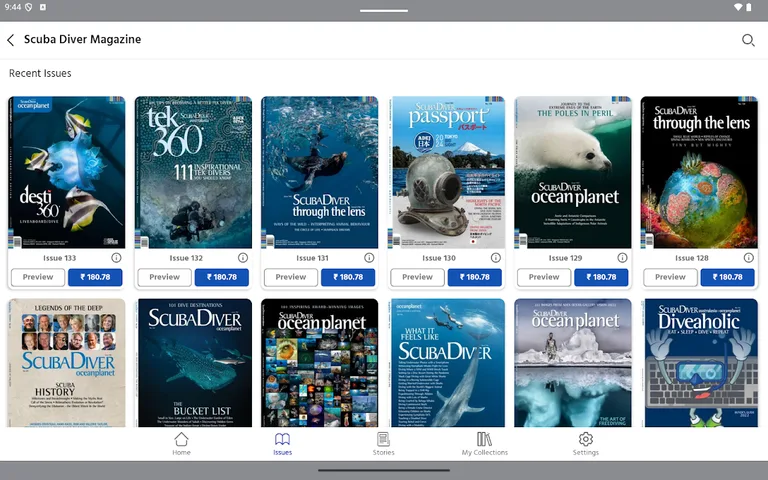768x480 pixels.
Task: Open the Diveaholic cover
Action: tap(699, 363)
